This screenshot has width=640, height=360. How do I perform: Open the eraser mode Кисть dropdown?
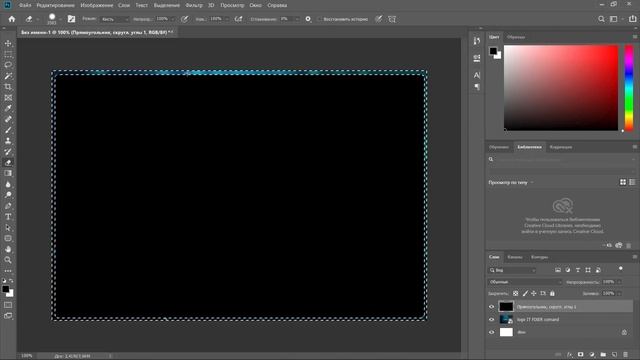point(115,19)
